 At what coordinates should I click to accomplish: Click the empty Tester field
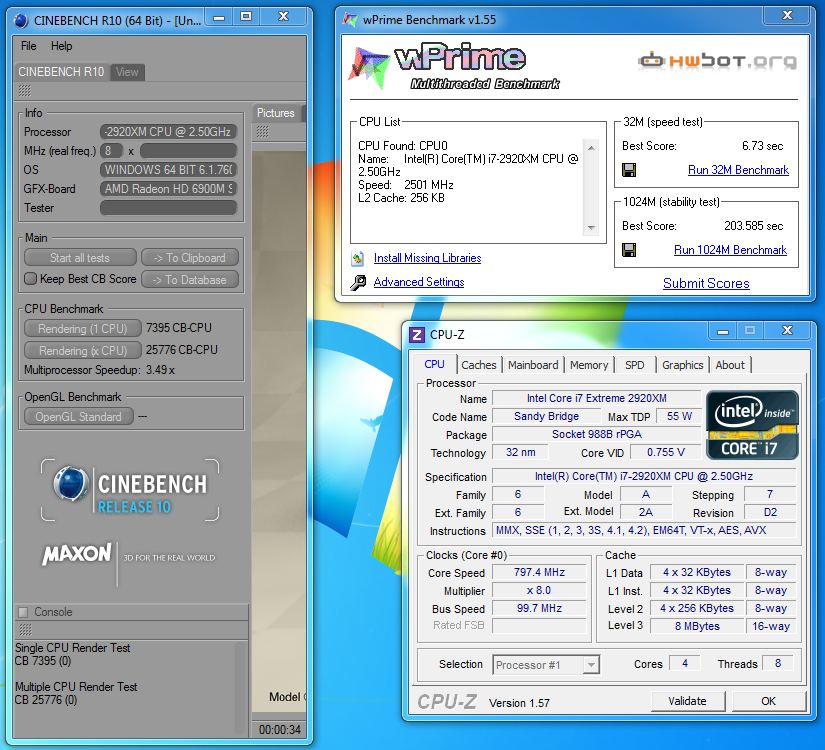(x=168, y=208)
